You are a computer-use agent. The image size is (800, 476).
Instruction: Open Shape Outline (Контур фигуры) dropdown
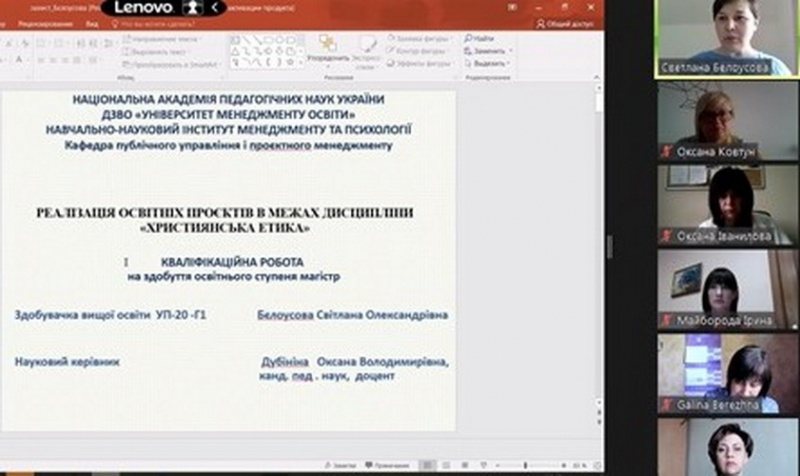(417, 51)
